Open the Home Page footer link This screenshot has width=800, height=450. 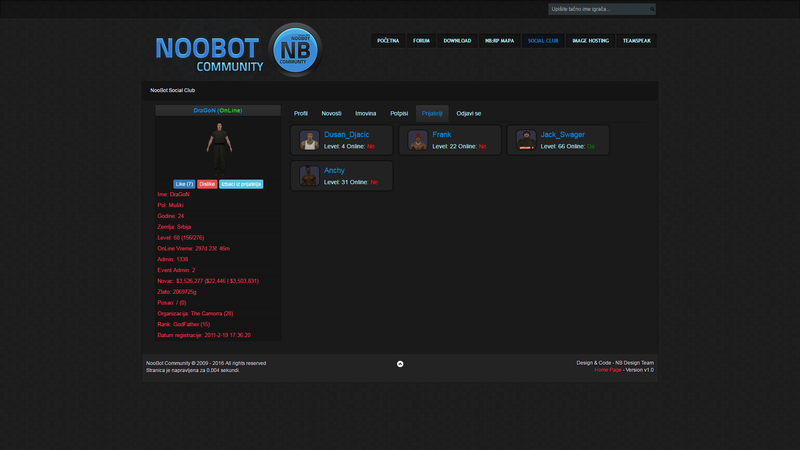click(x=608, y=369)
